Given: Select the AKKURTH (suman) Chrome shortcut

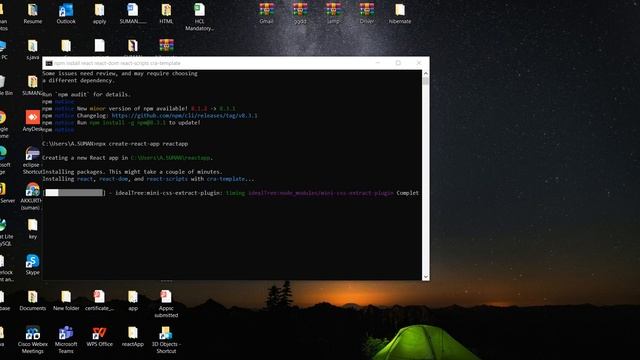Looking at the screenshot, I should [x=32, y=196].
